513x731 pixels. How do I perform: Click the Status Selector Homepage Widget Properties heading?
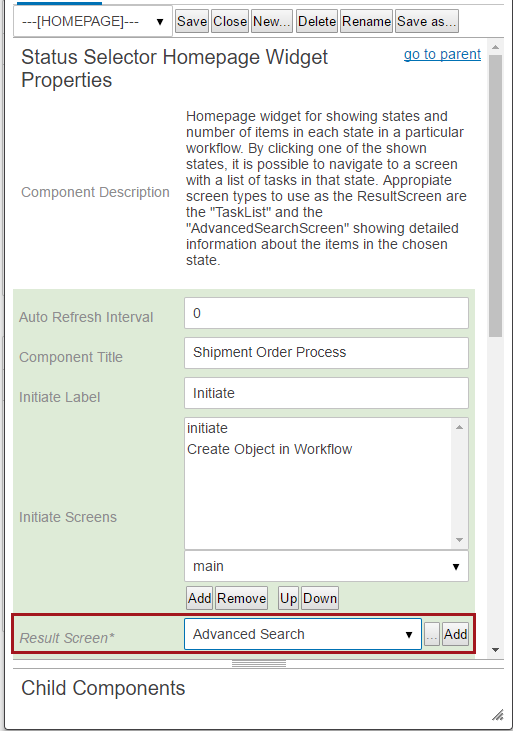(174, 69)
